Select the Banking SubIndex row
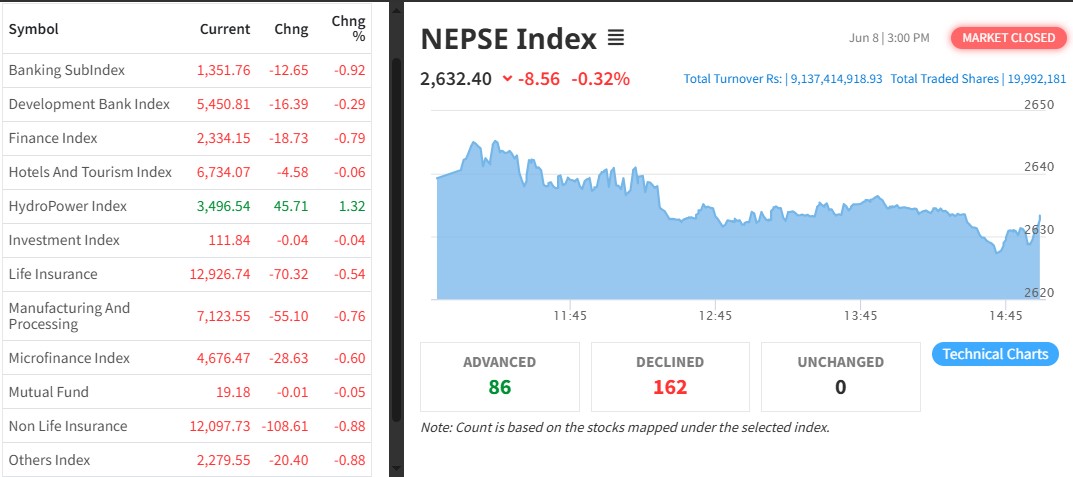 pyautogui.click(x=66, y=71)
